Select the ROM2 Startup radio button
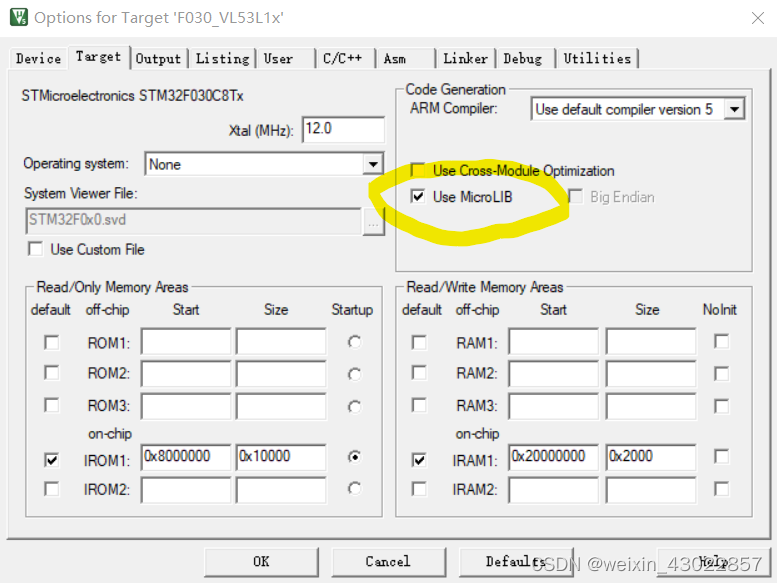The height and width of the screenshot is (583, 777). [x=354, y=374]
